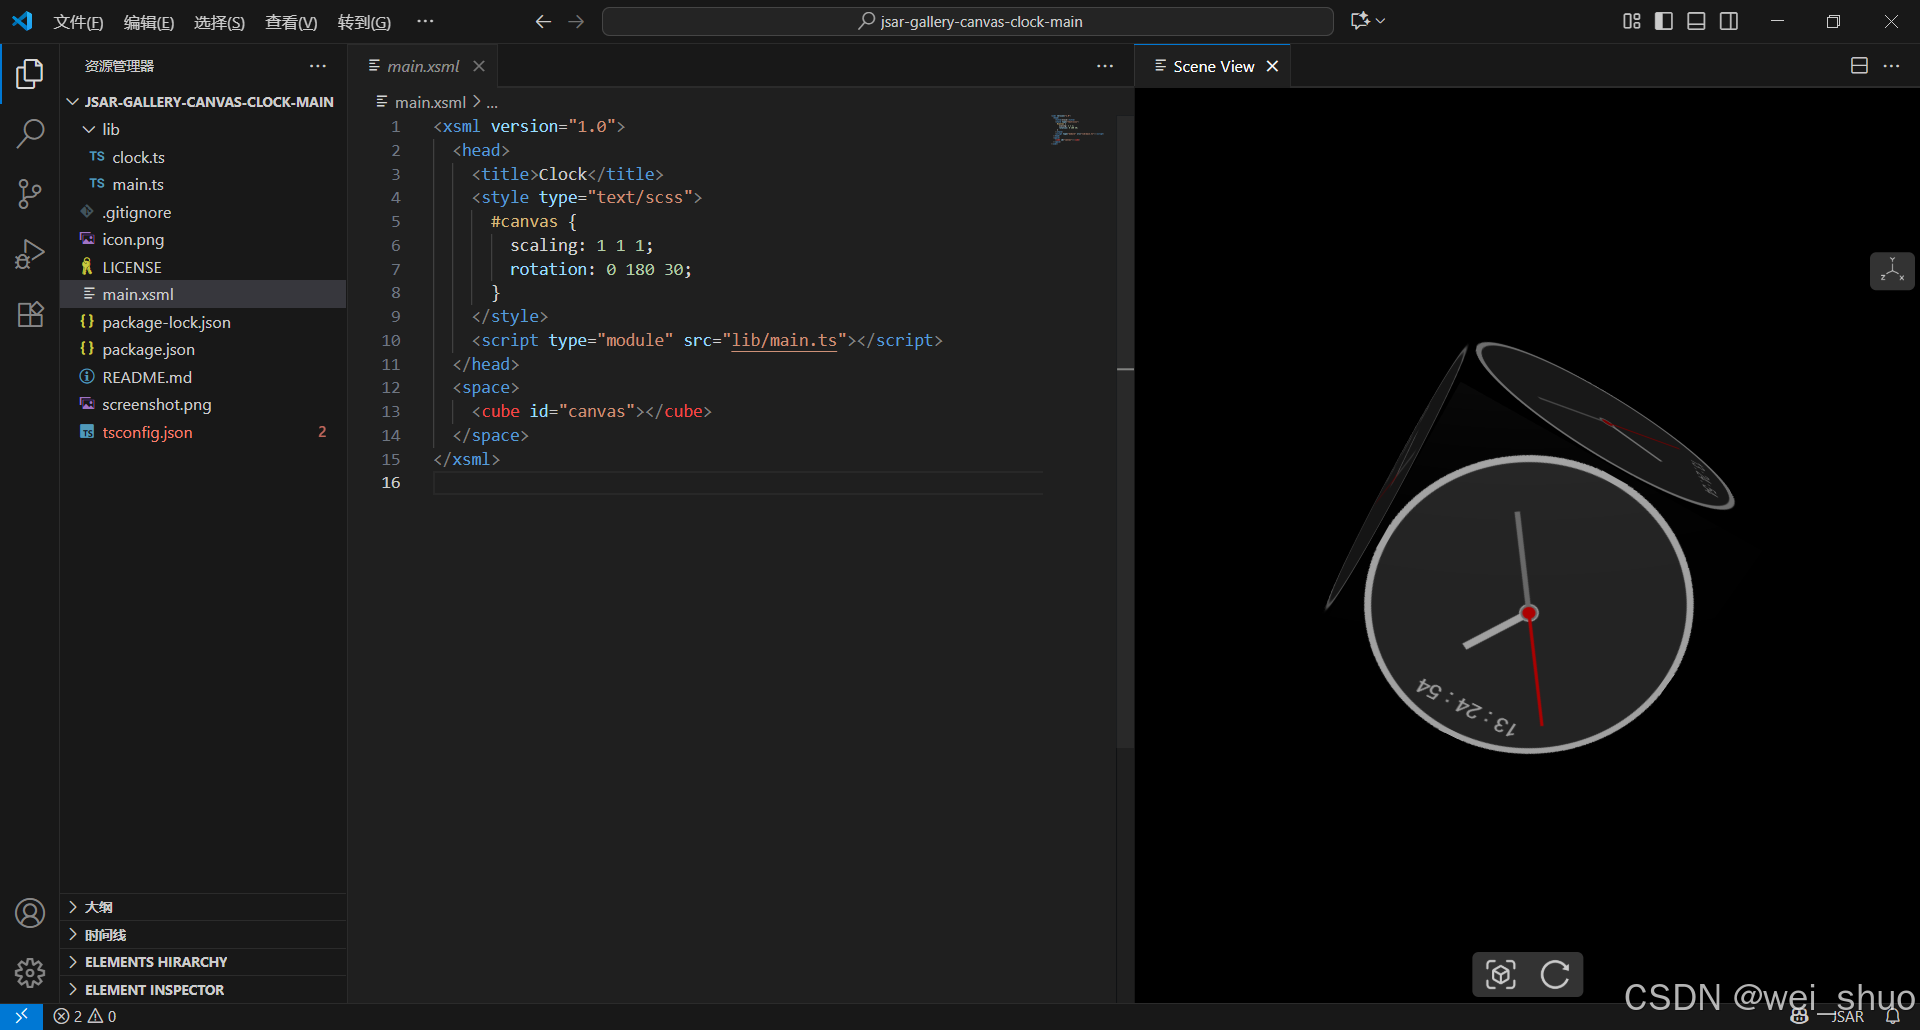Screen dimensions: 1920x1030
Task: Open the 编辑(E) menu
Action: coord(149,22)
